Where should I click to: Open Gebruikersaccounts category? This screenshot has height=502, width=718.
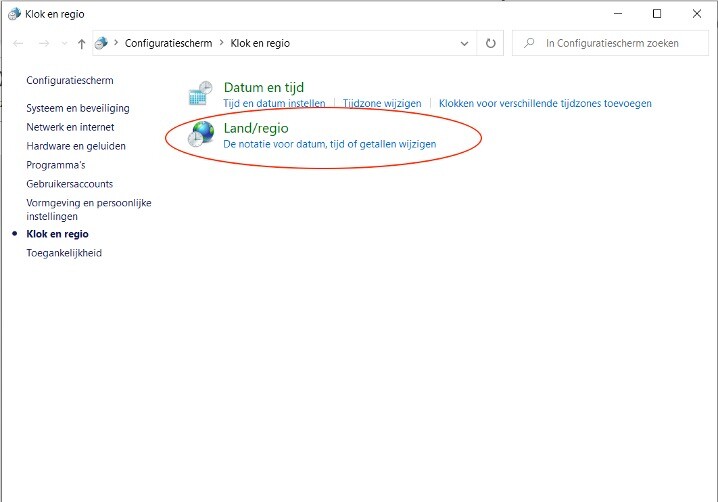(70, 184)
